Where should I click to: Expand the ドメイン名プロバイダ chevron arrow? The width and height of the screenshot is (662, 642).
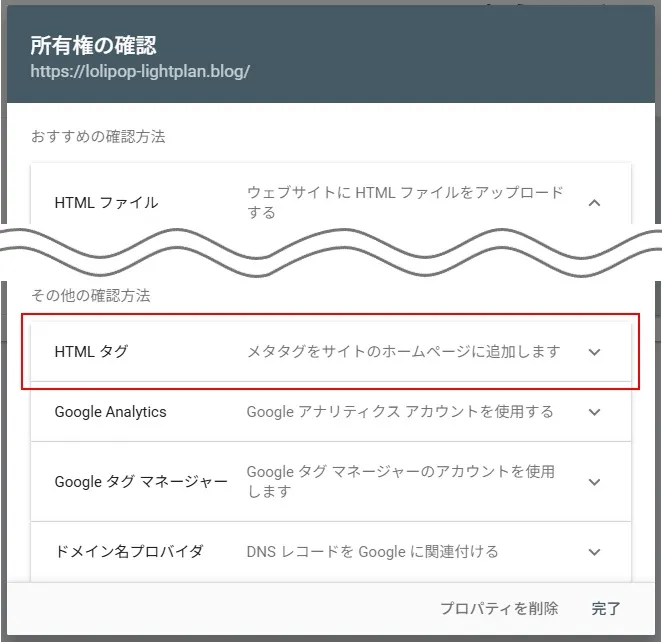595,552
